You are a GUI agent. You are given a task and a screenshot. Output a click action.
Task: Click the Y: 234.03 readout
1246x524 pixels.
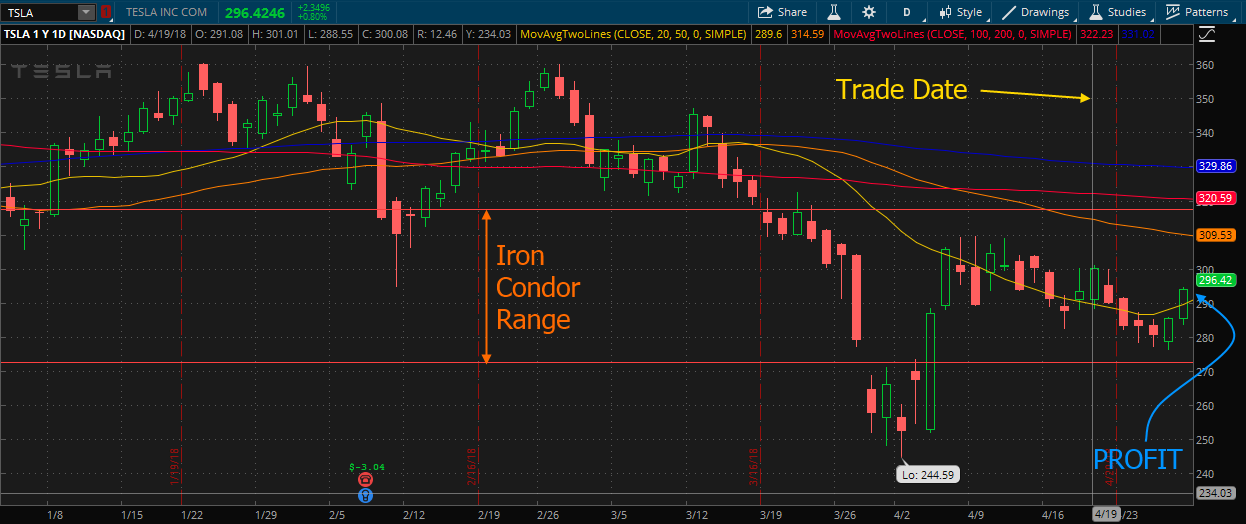[x=490, y=34]
